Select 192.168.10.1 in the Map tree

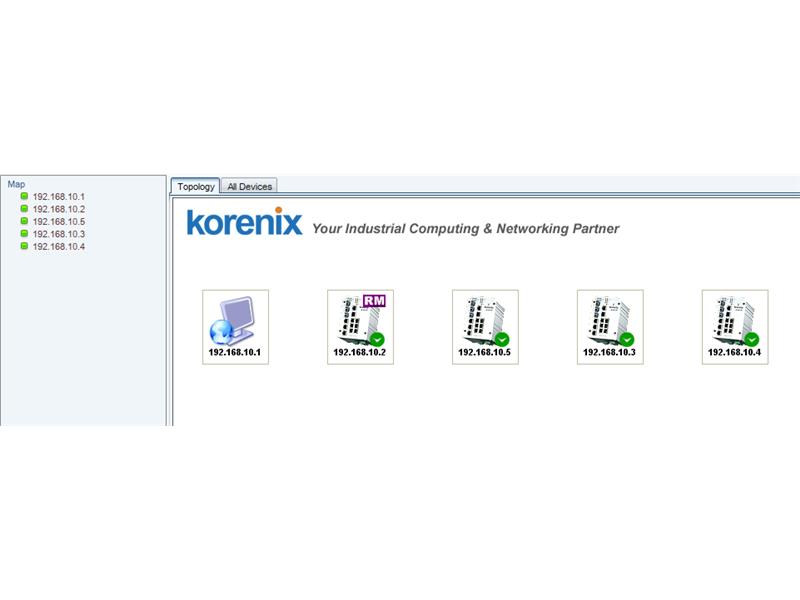[59, 196]
